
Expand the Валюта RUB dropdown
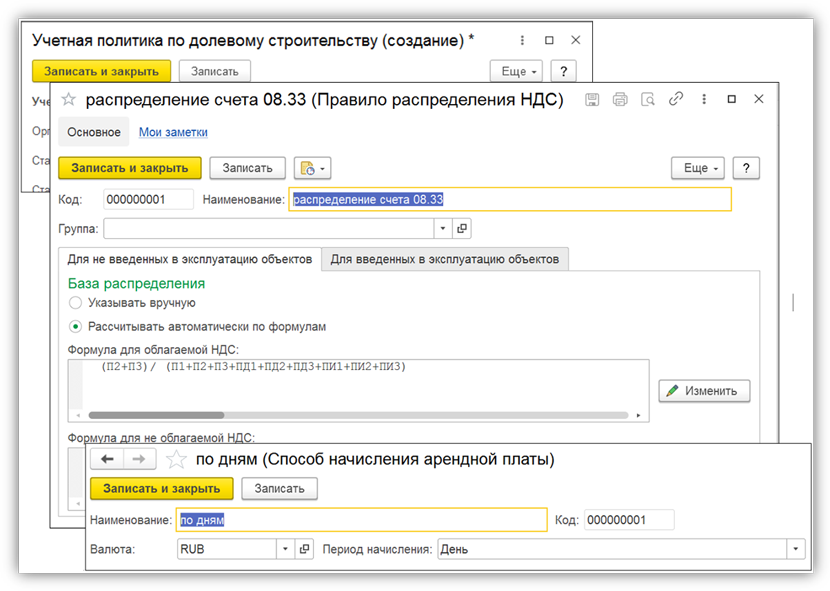click(285, 549)
